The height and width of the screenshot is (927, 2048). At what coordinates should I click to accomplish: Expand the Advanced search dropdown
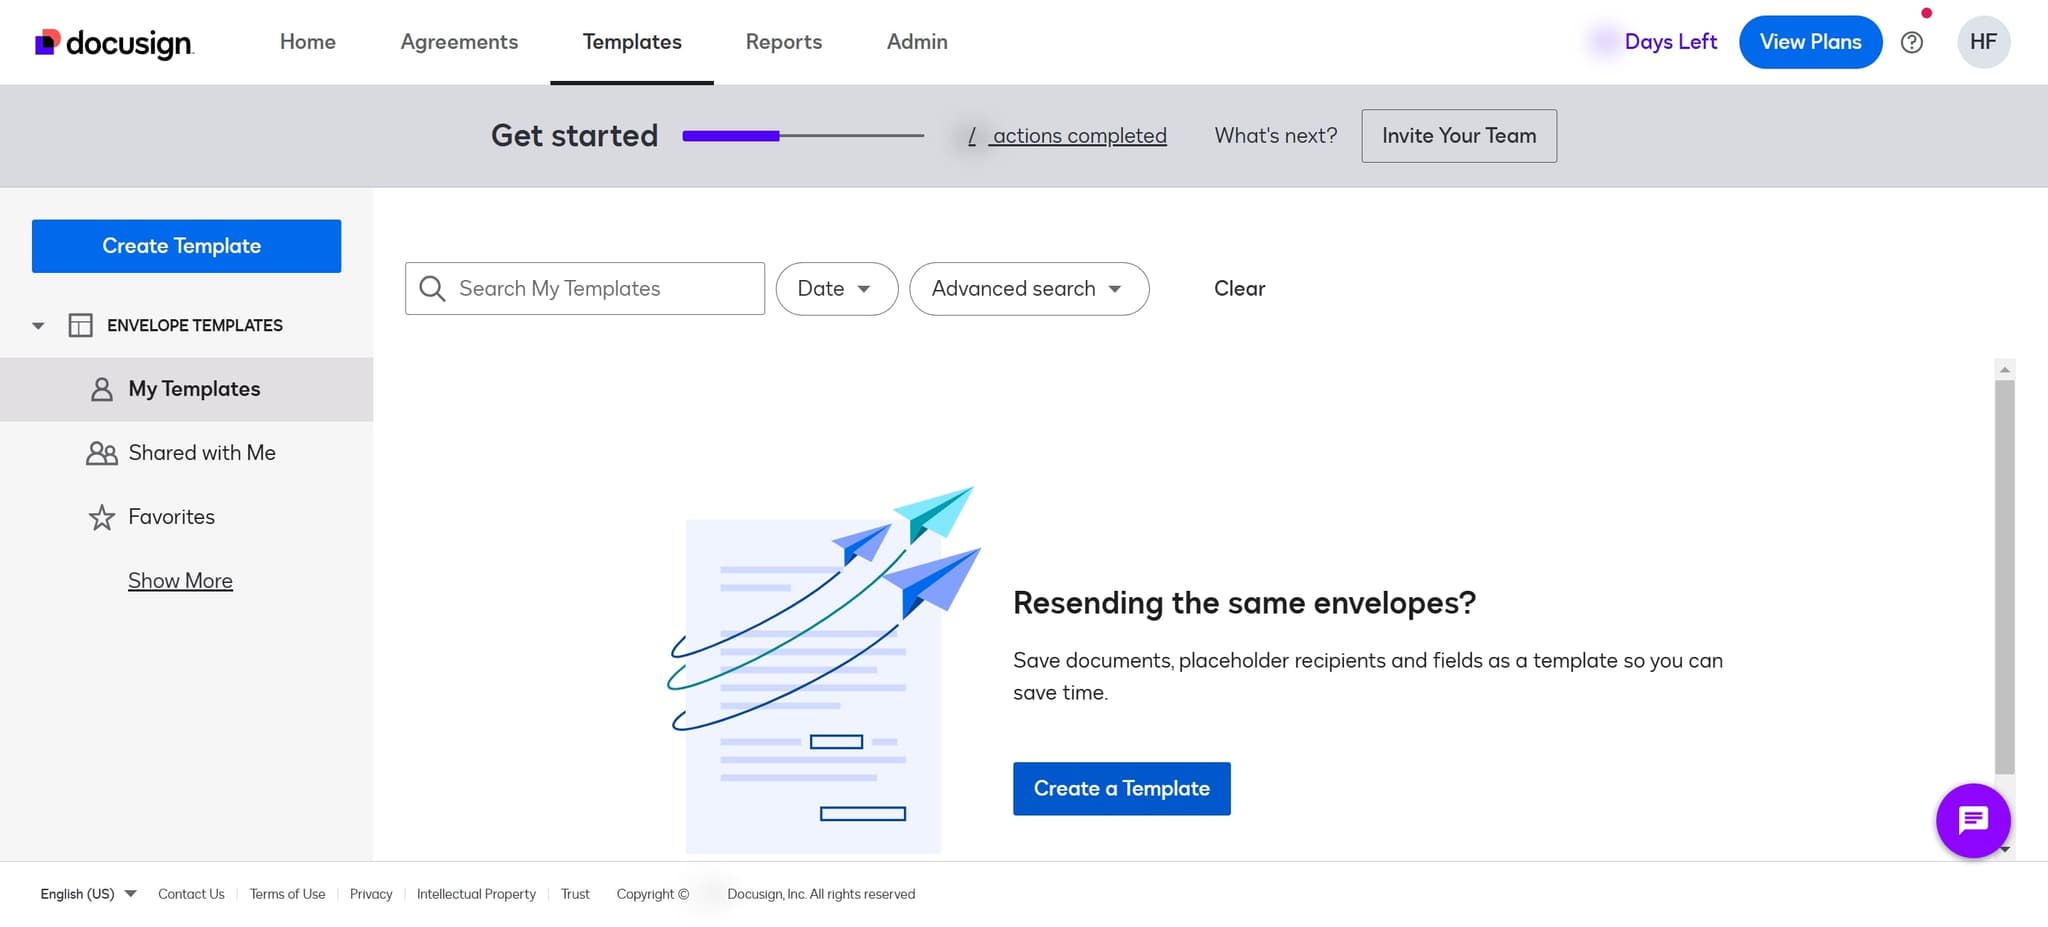(x=1028, y=289)
